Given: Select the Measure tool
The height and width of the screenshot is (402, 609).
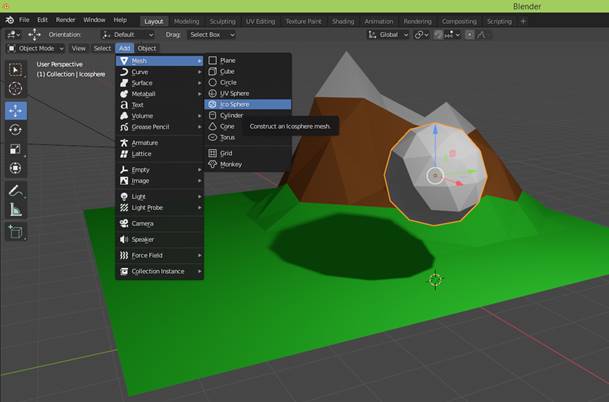Looking at the screenshot, I should click(16, 210).
